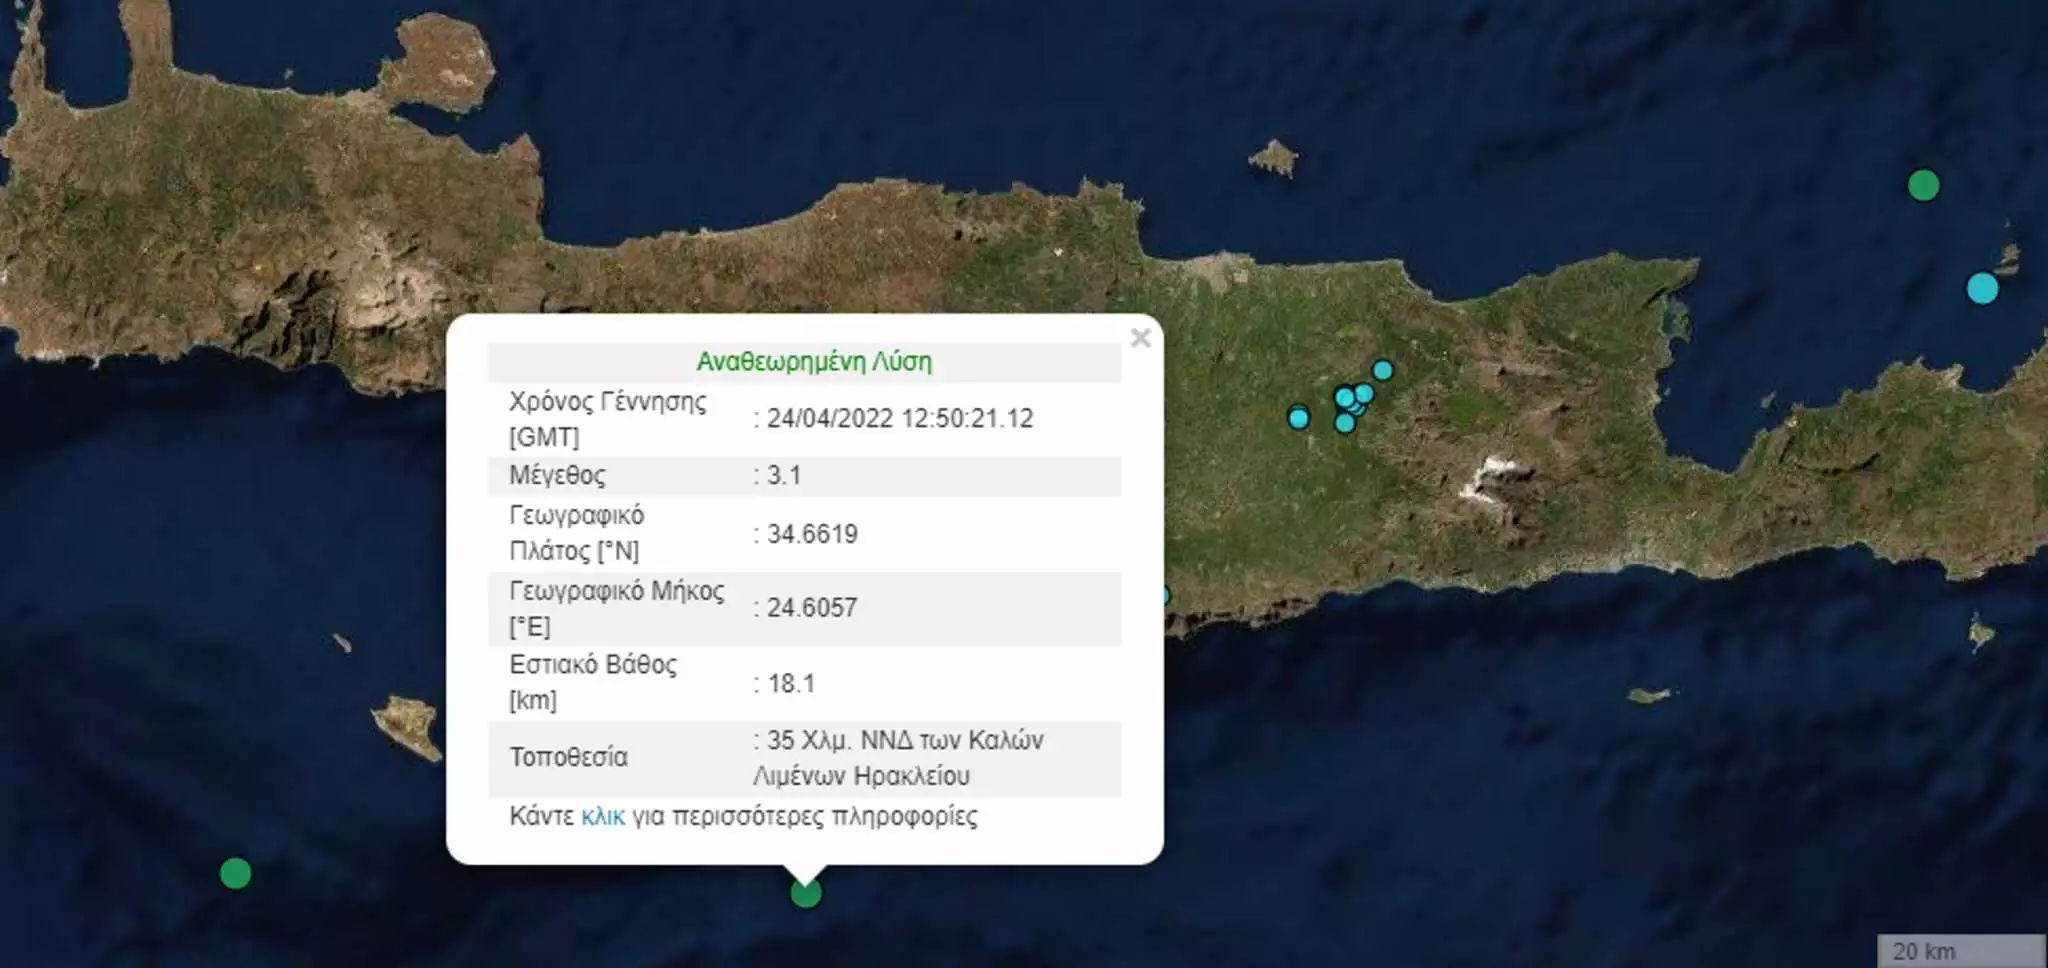Select the green marker southwest of Crete
The width and height of the screenshot is (2048, 968).
pos(238,873)
